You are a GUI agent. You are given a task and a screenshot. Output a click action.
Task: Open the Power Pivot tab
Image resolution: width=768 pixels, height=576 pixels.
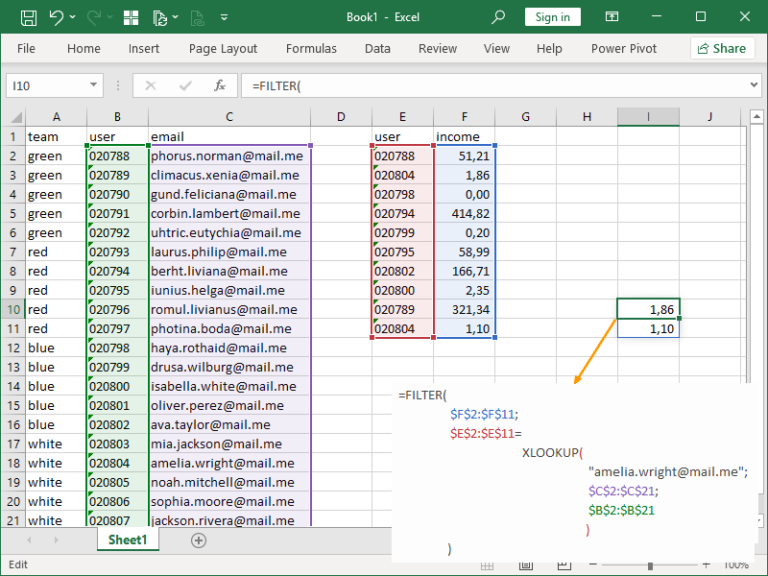point(624,48)
